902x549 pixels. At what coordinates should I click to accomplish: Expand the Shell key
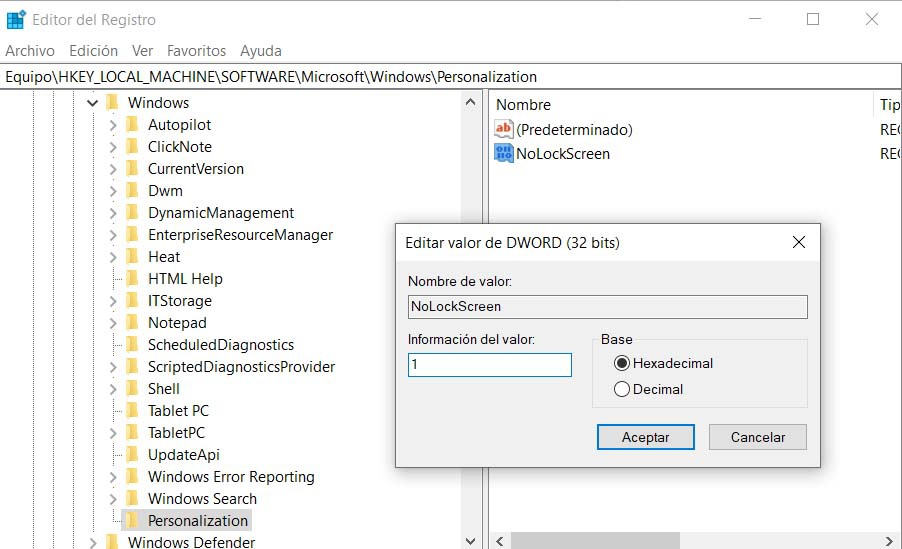point(113,389)
